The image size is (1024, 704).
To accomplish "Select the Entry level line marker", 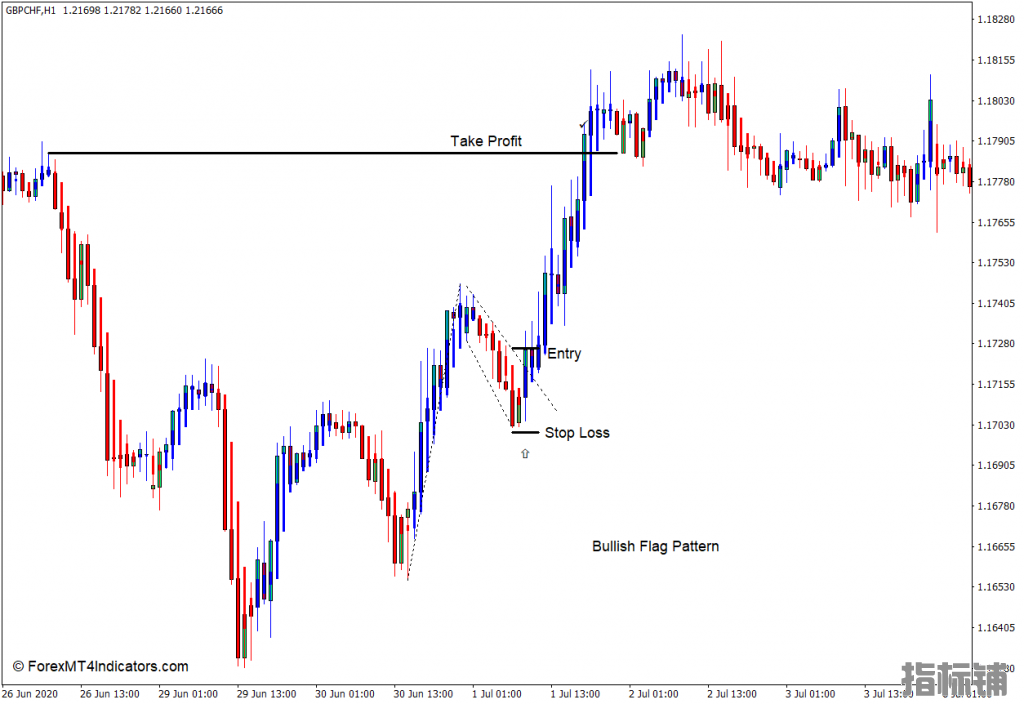I will (x=526, y=348).
